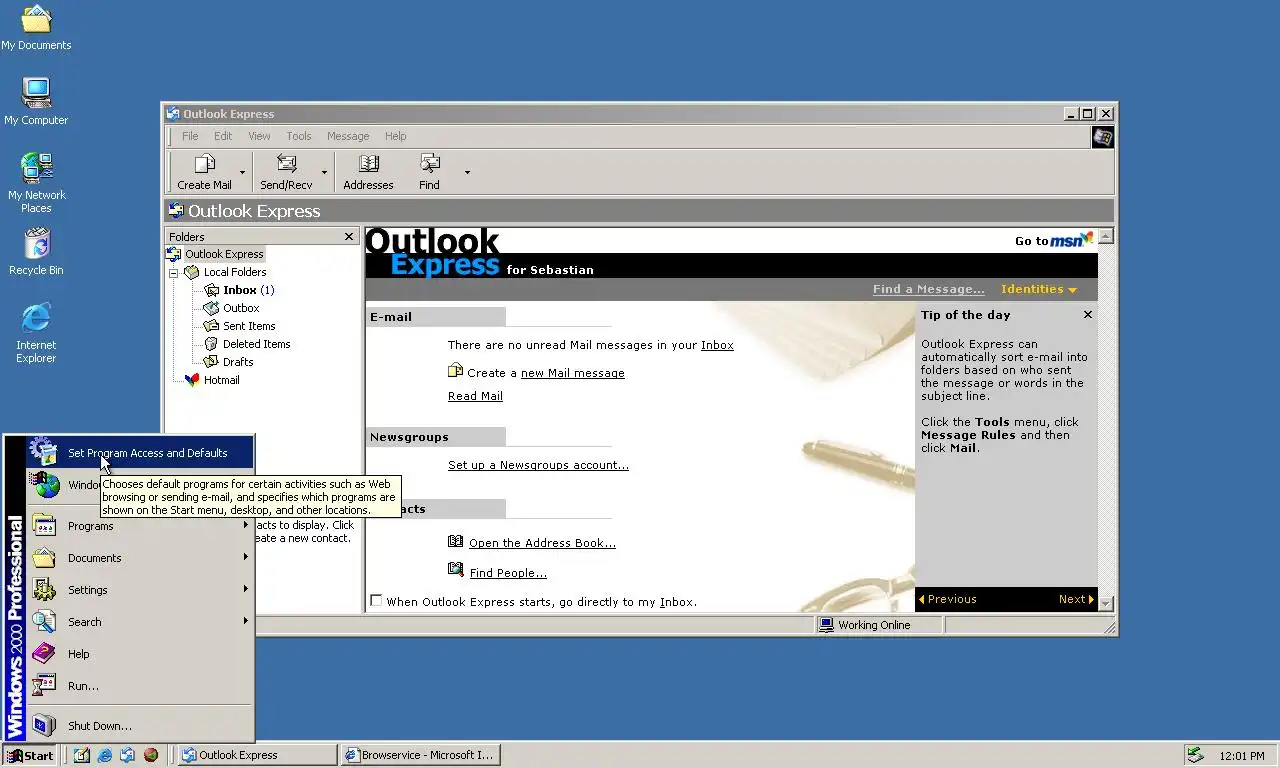Click the Deleted Items folder icon
The height and width of the screenshot is (768, 1280).
[211, 344]
